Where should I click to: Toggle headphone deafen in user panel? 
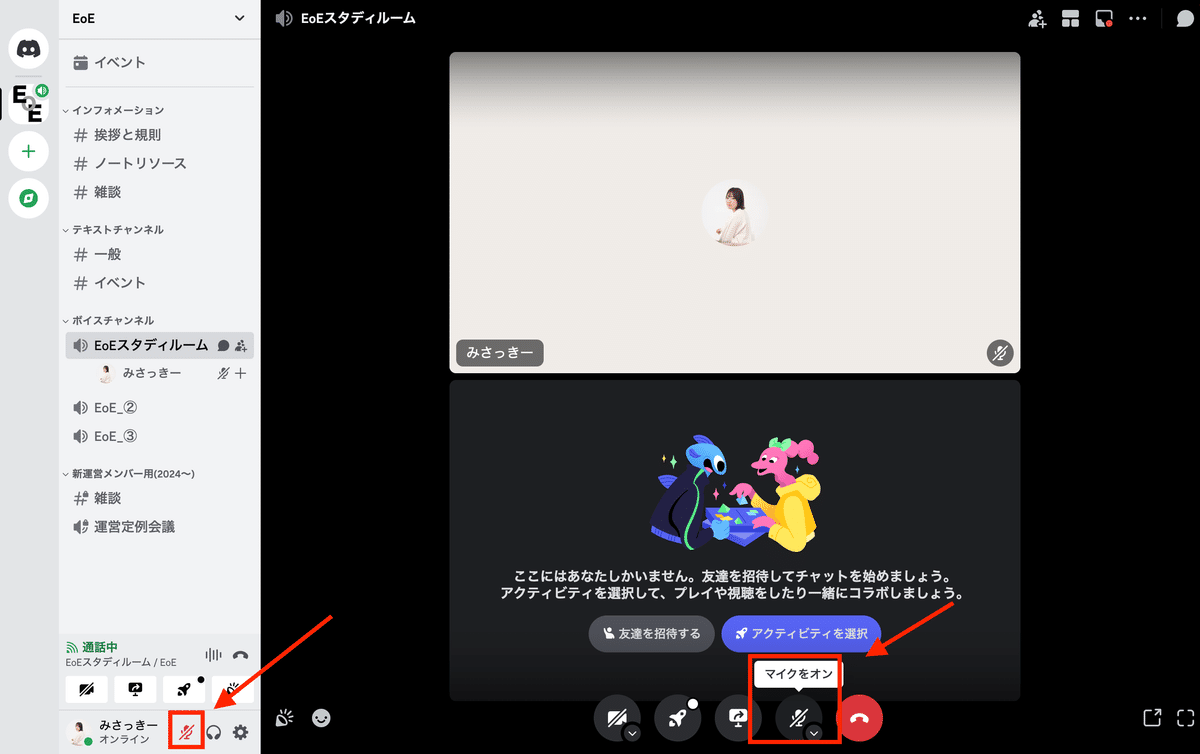214,733
